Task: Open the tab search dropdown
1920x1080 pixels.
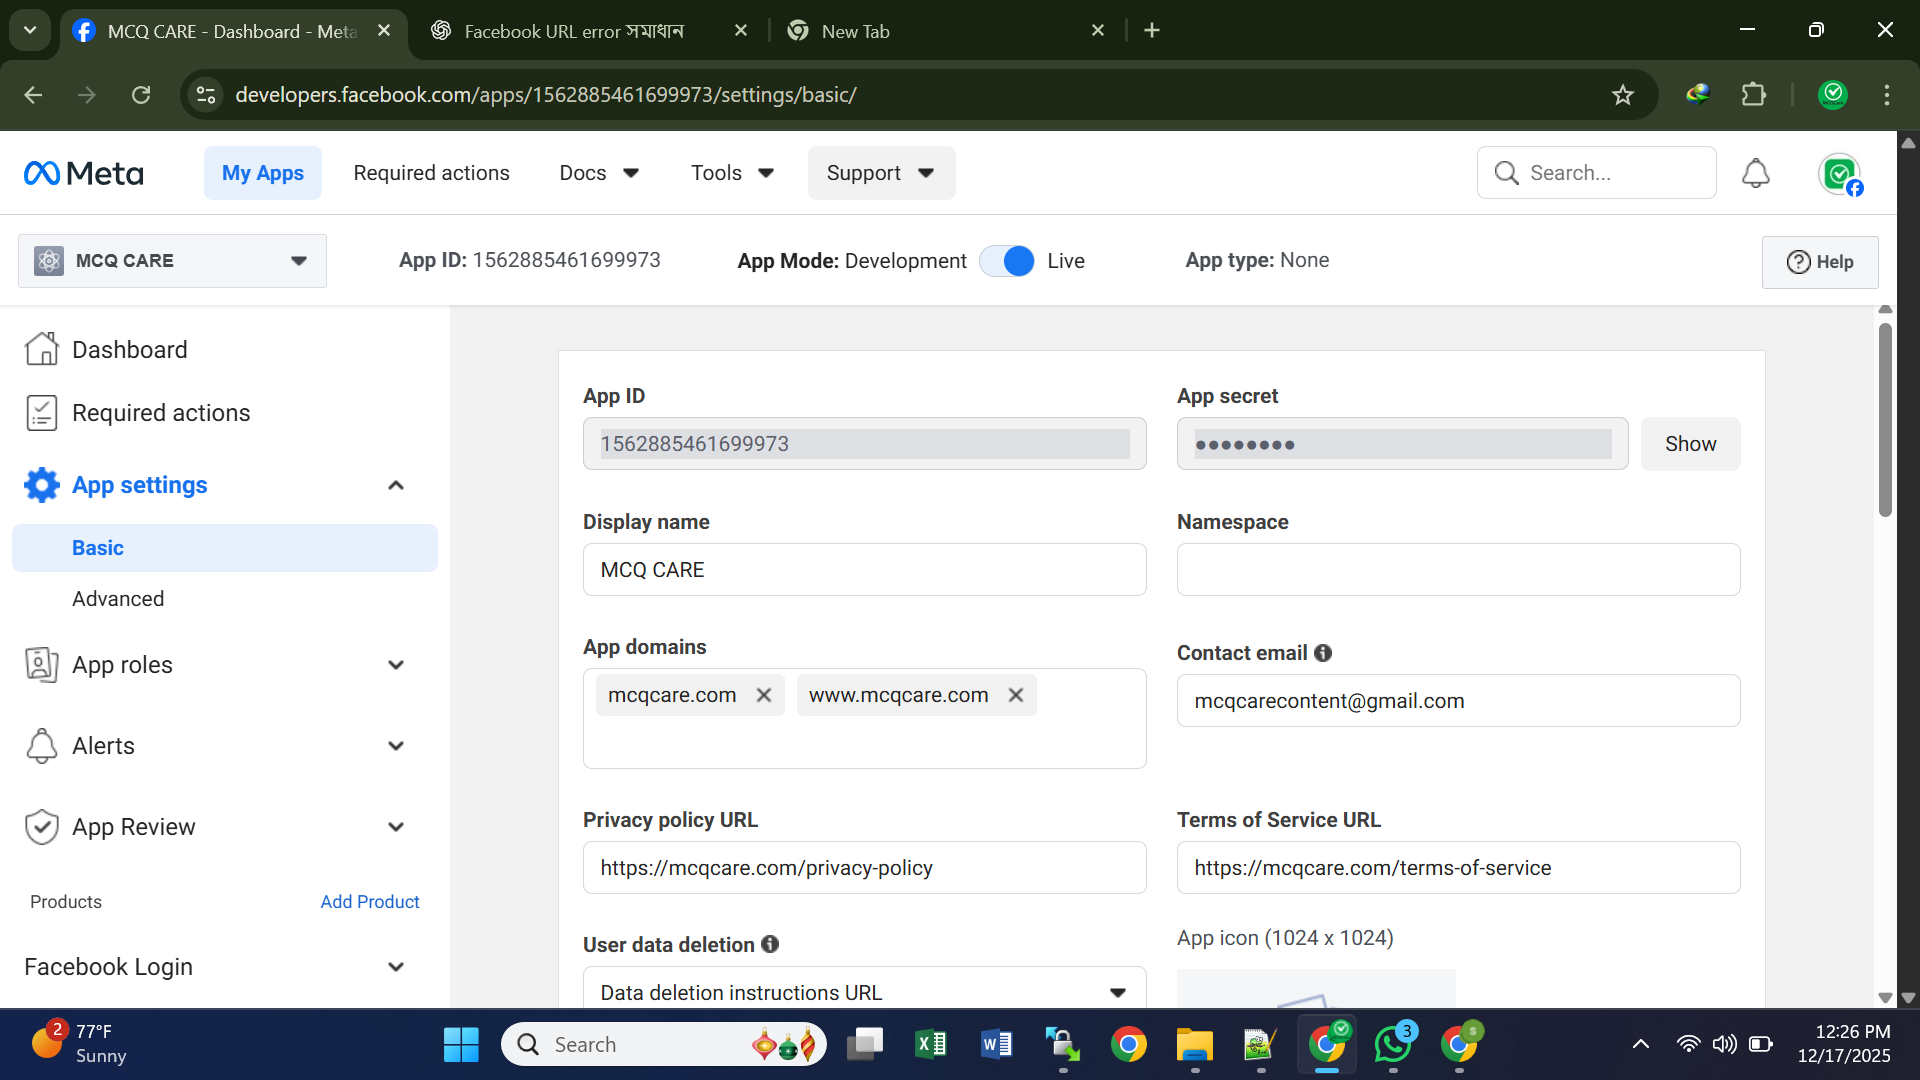Action: tap(30, 31)
